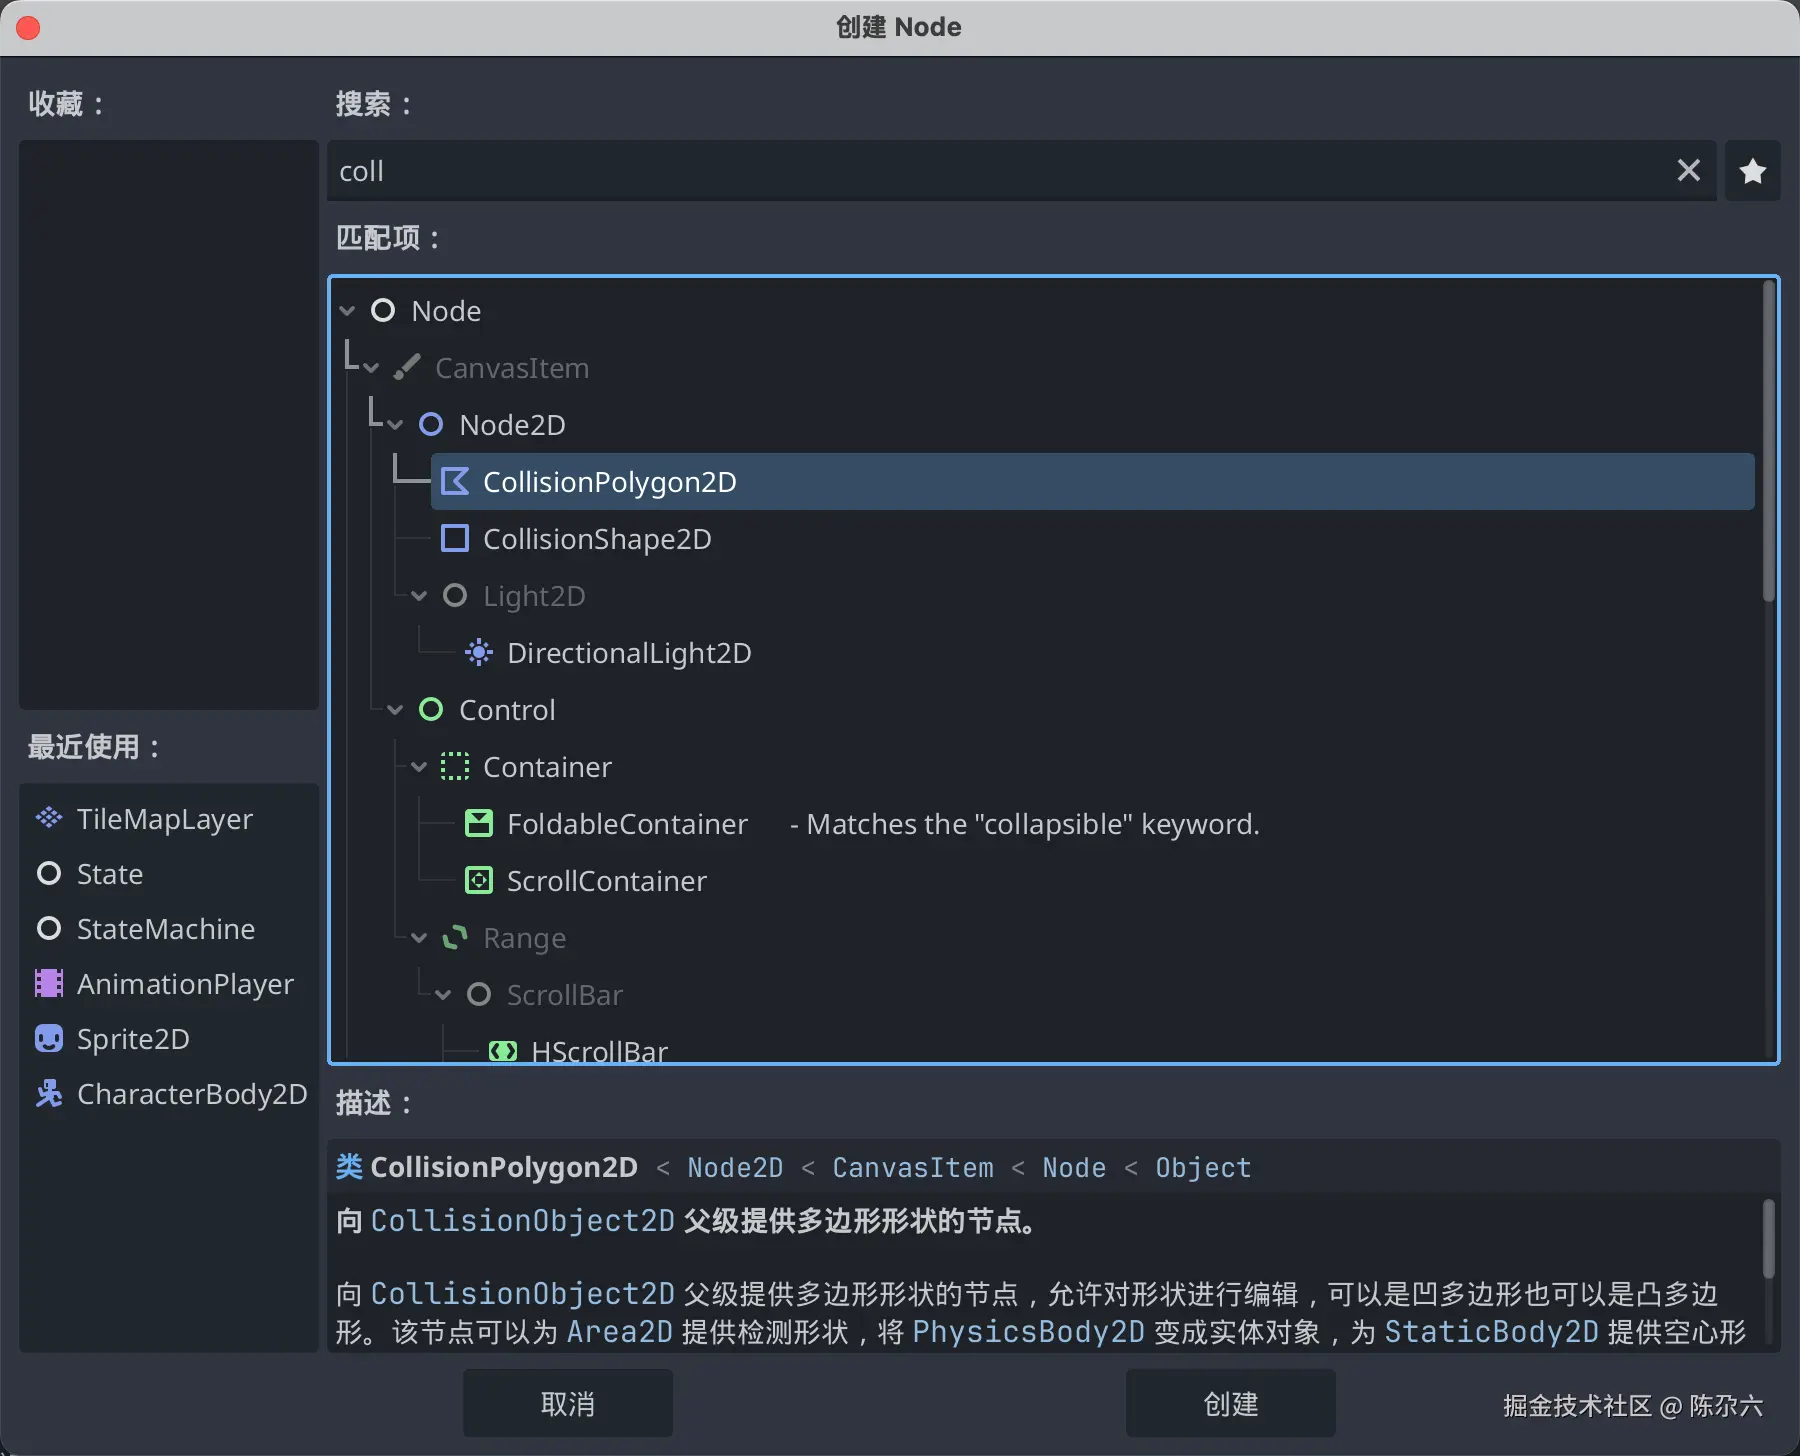
Task: Click the Container tree row label
Action: [547, 767]
